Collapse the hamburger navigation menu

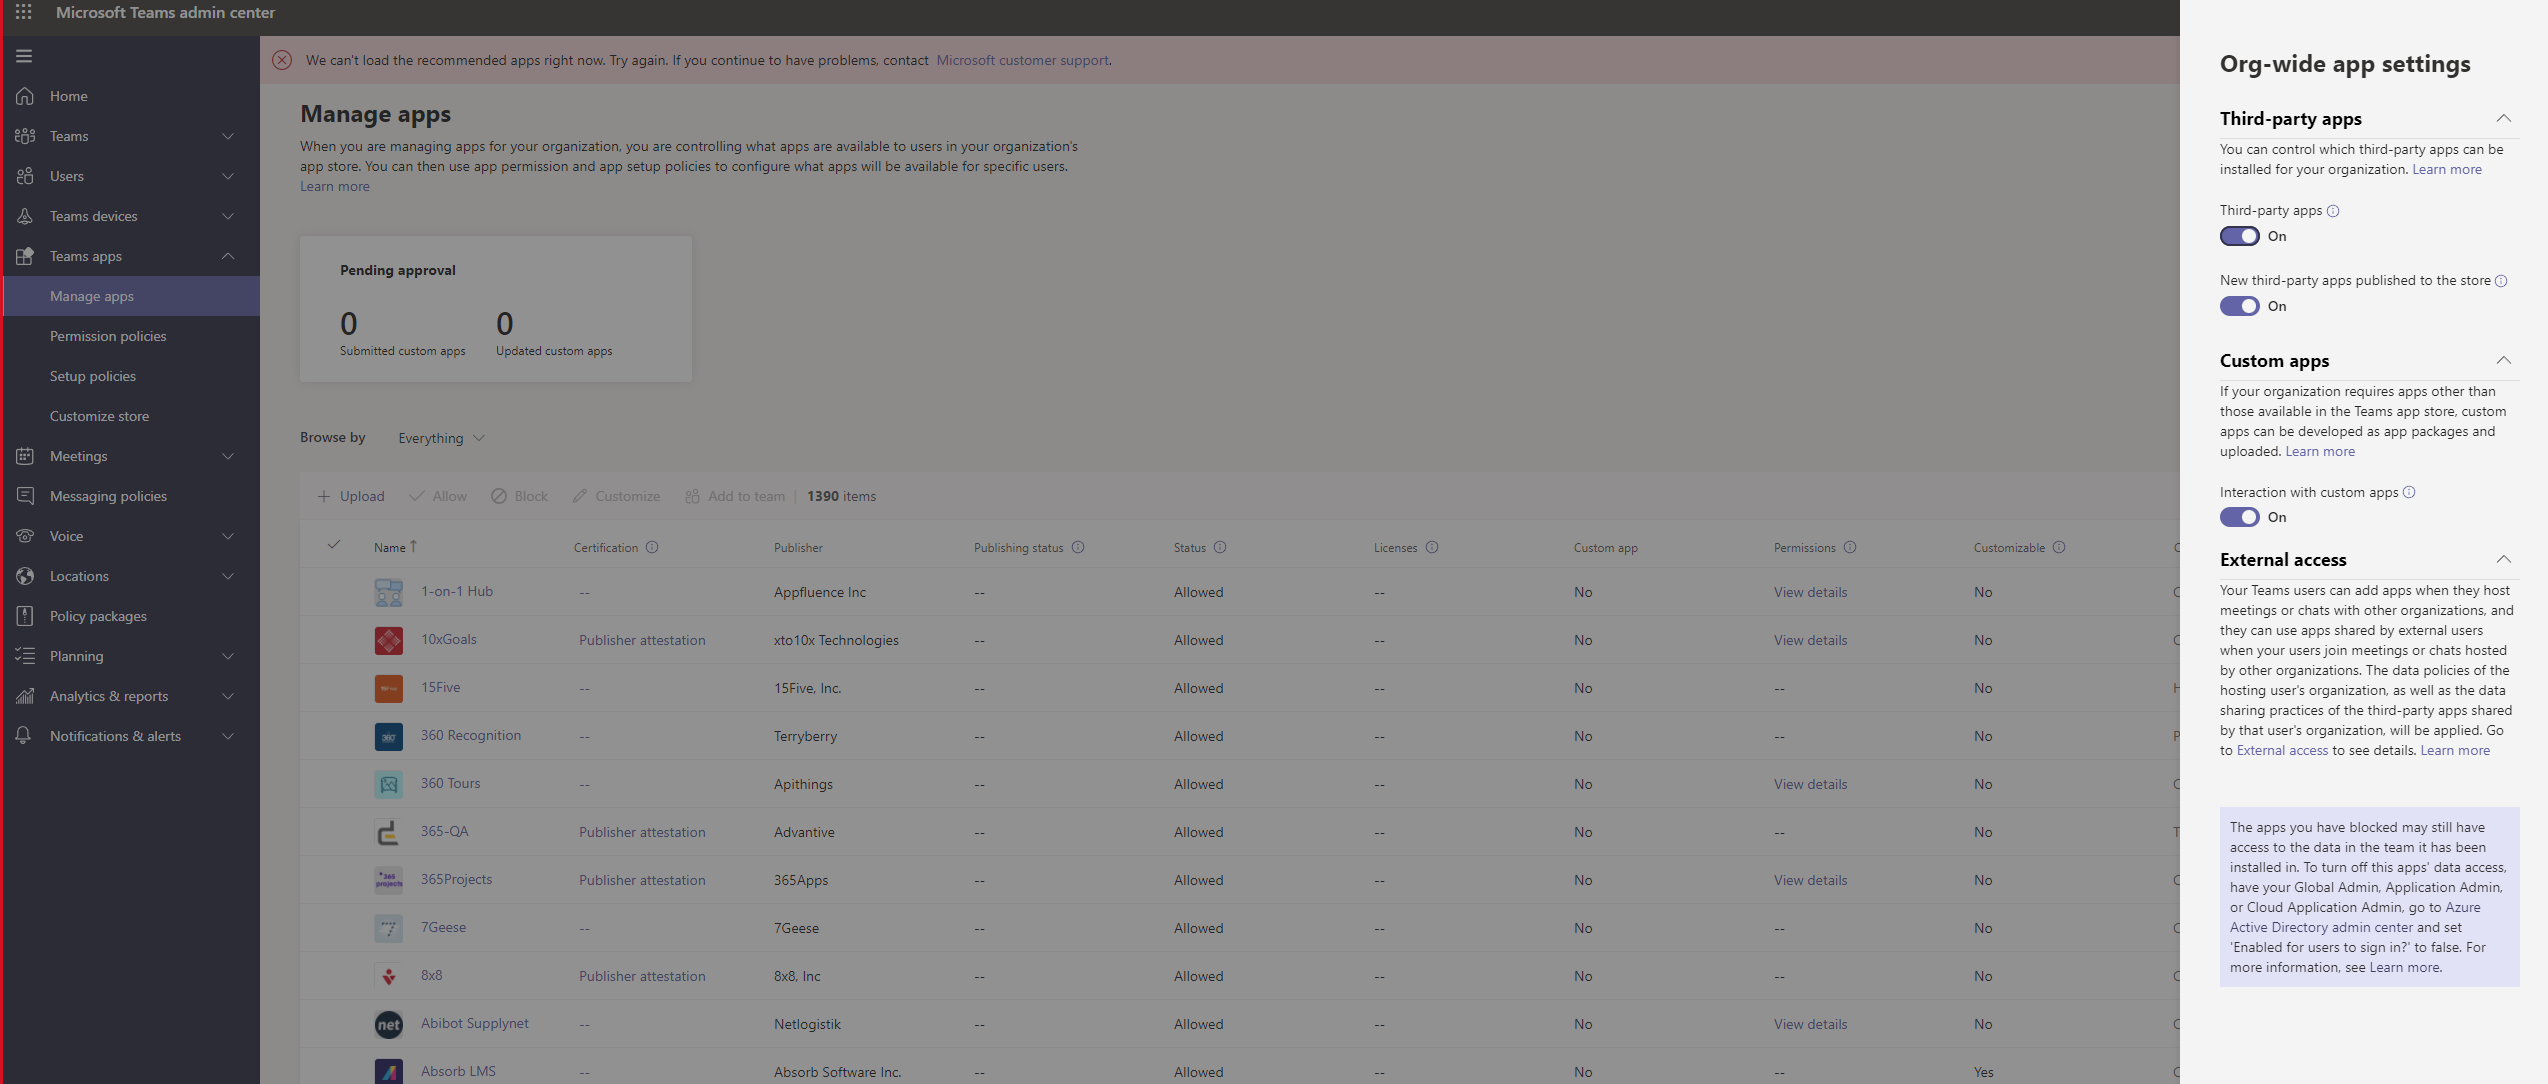click(24, 56)
